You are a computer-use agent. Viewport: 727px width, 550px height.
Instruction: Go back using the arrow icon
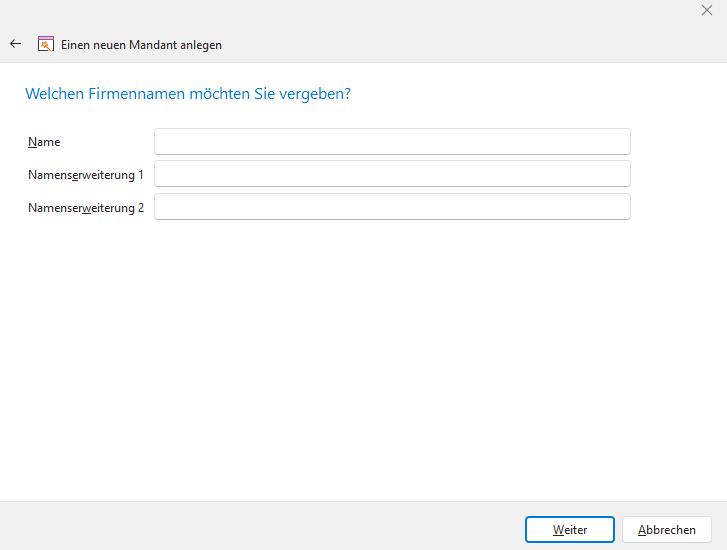tap(15, 44)
